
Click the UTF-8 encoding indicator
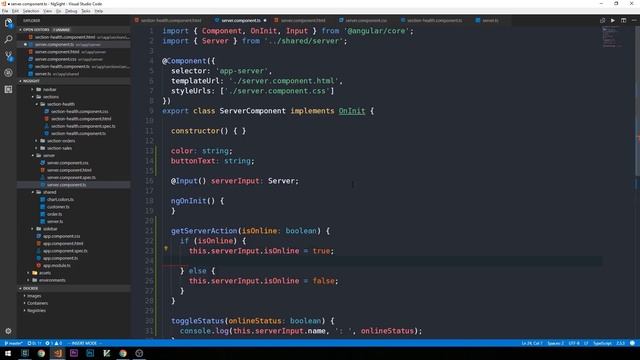(574, 343)
